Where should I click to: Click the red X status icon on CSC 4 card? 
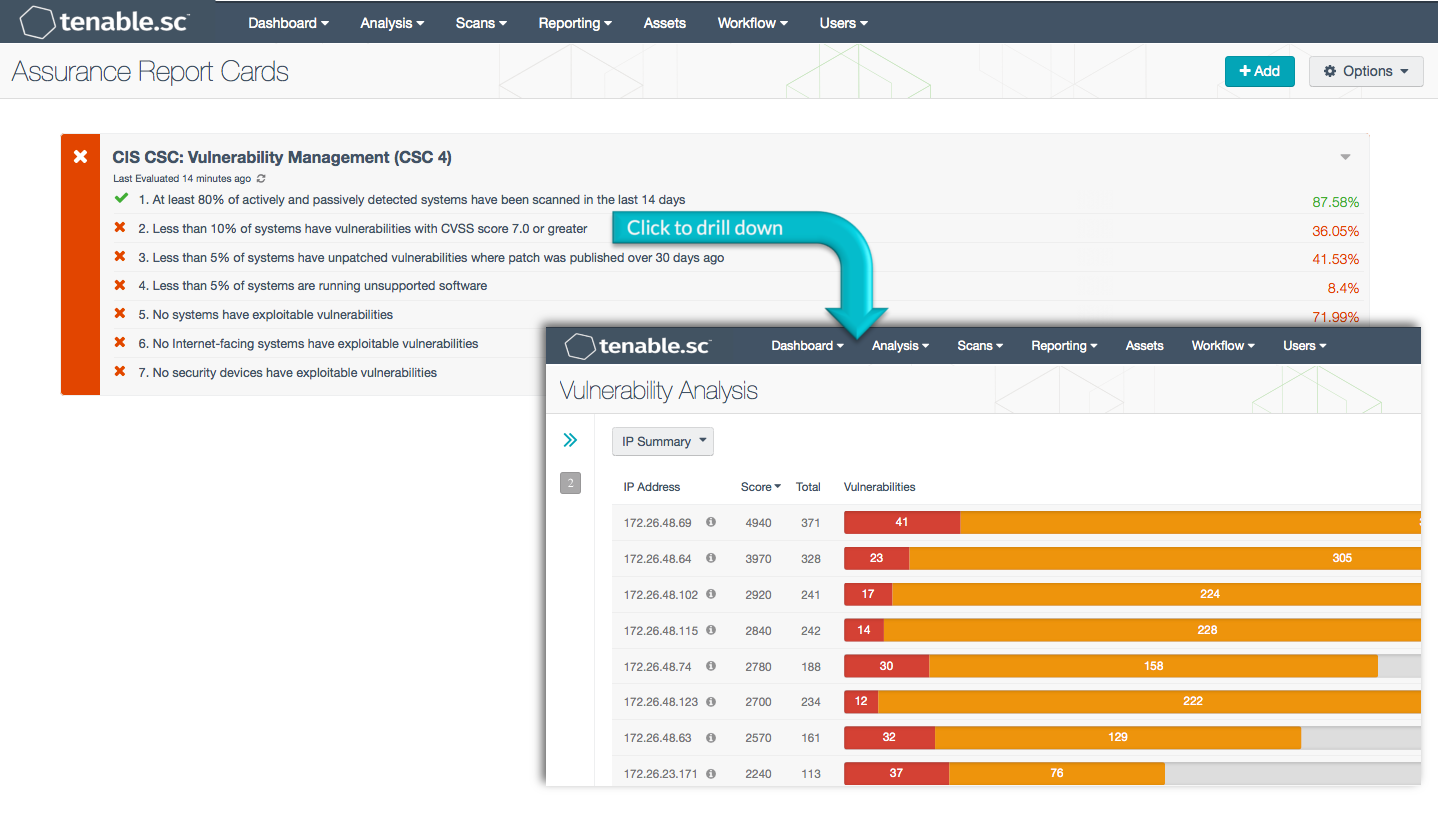click(81, 157)
